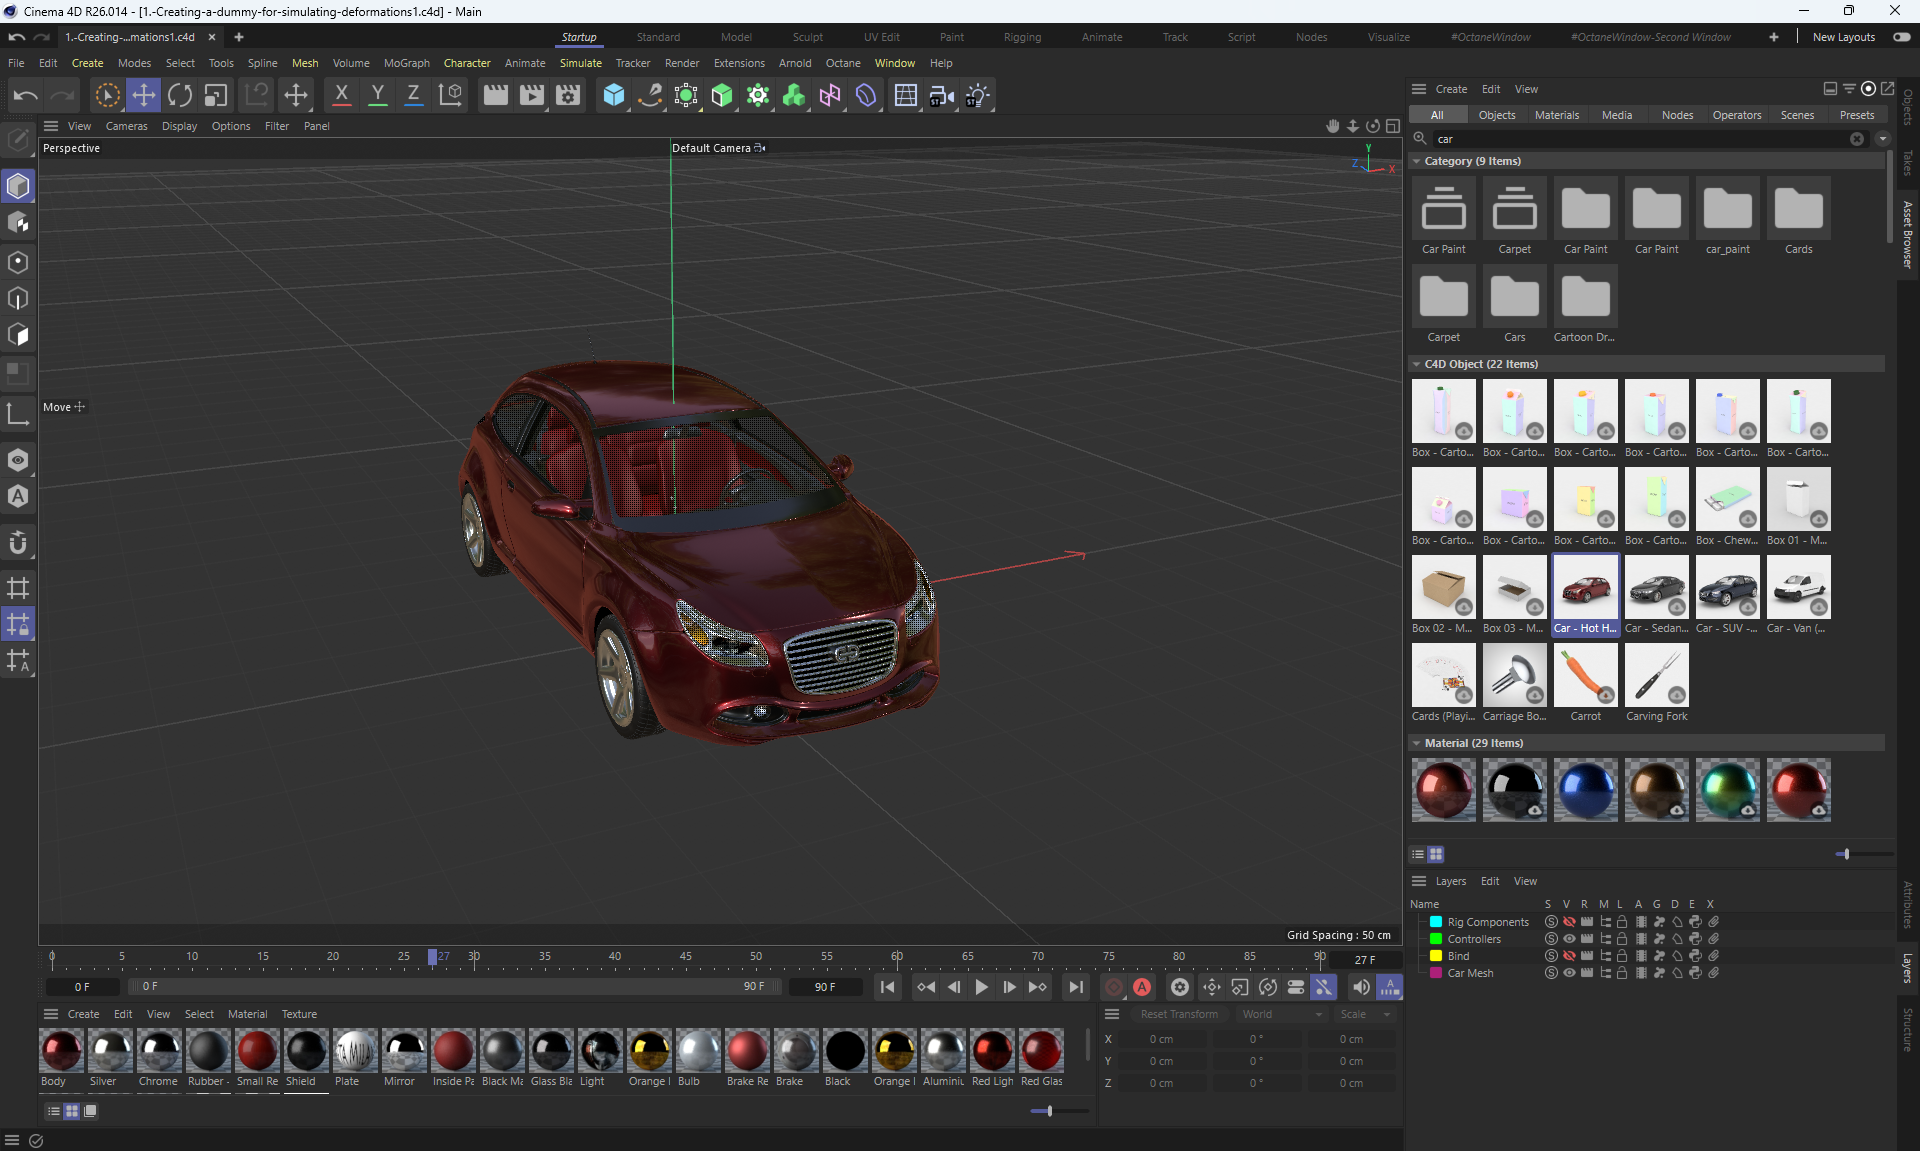Go to end of animation
Screen dimensions: 1920x1151
click(x=1075, y=987)
